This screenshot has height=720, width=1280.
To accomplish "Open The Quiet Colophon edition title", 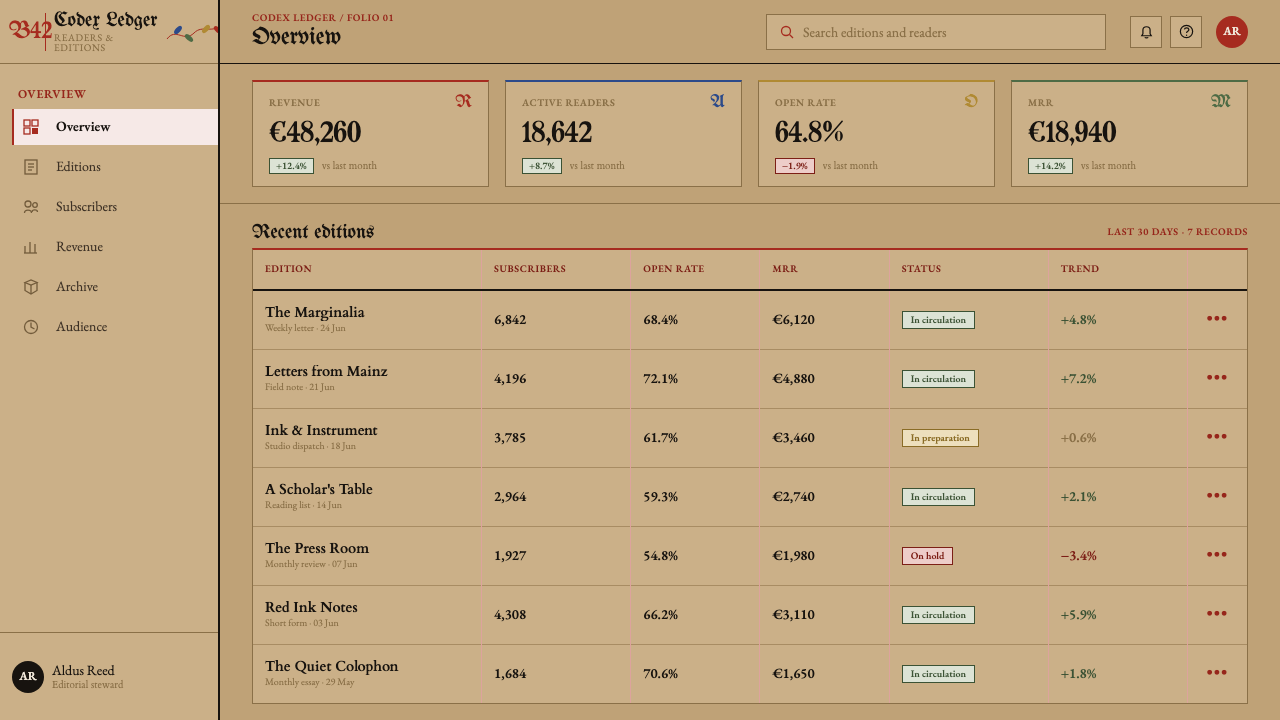I will pos(332,666).
